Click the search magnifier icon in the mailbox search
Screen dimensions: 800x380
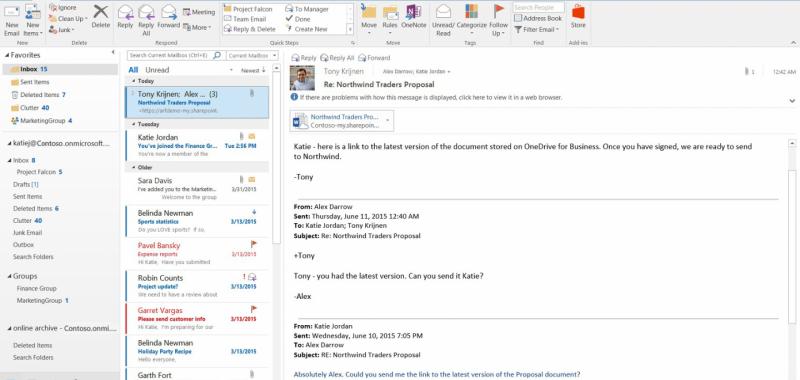coord(217,55)
